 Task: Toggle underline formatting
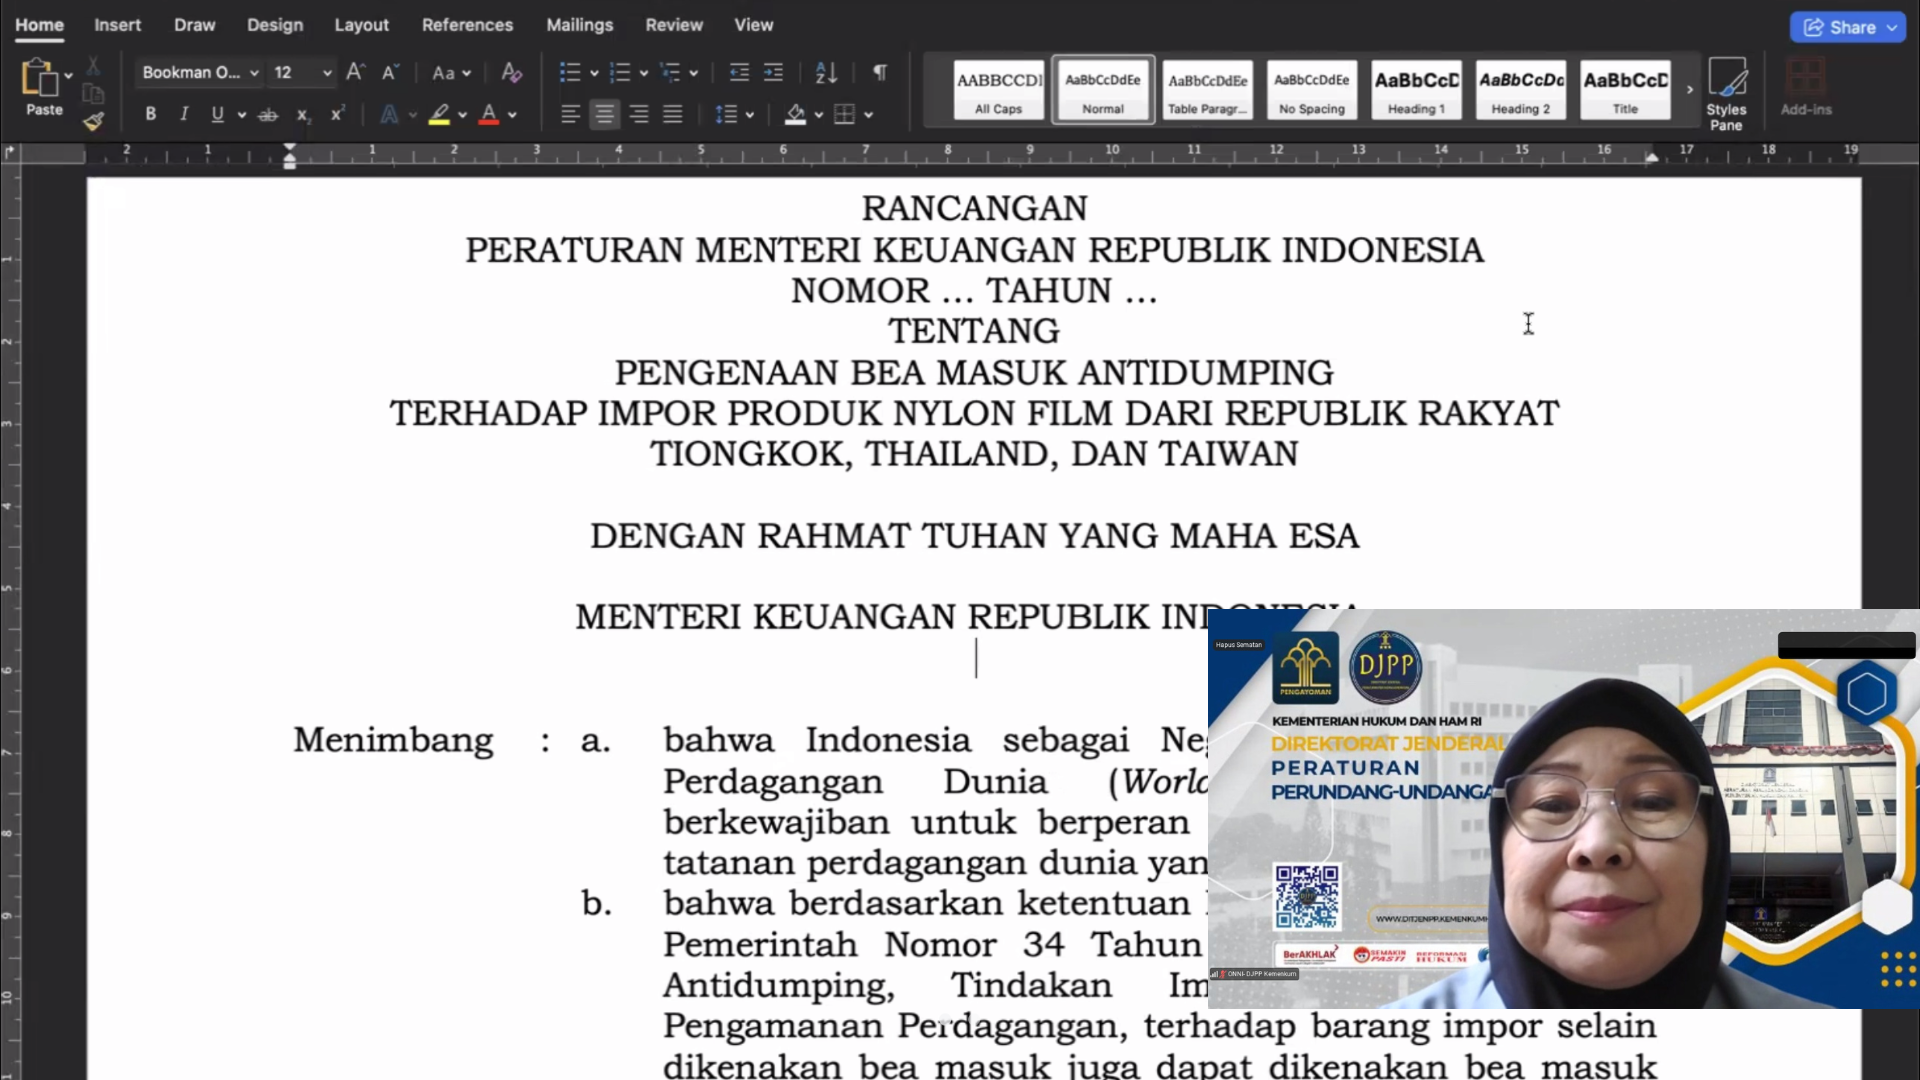[217, 115]
